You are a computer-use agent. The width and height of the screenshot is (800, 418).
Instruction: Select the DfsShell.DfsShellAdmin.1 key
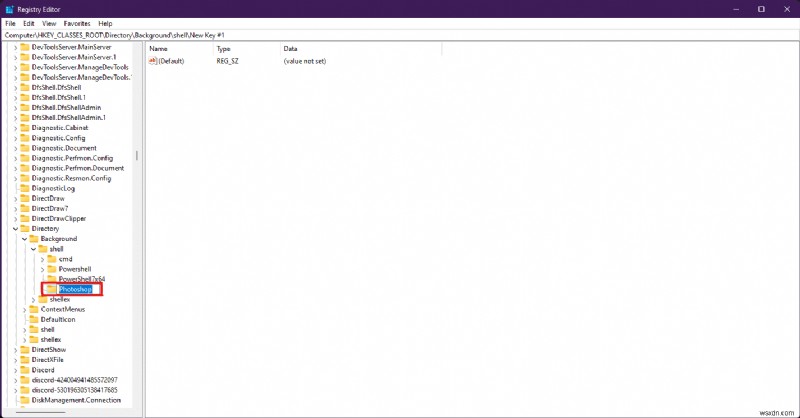pyautogui.click(x=69, y=117)
